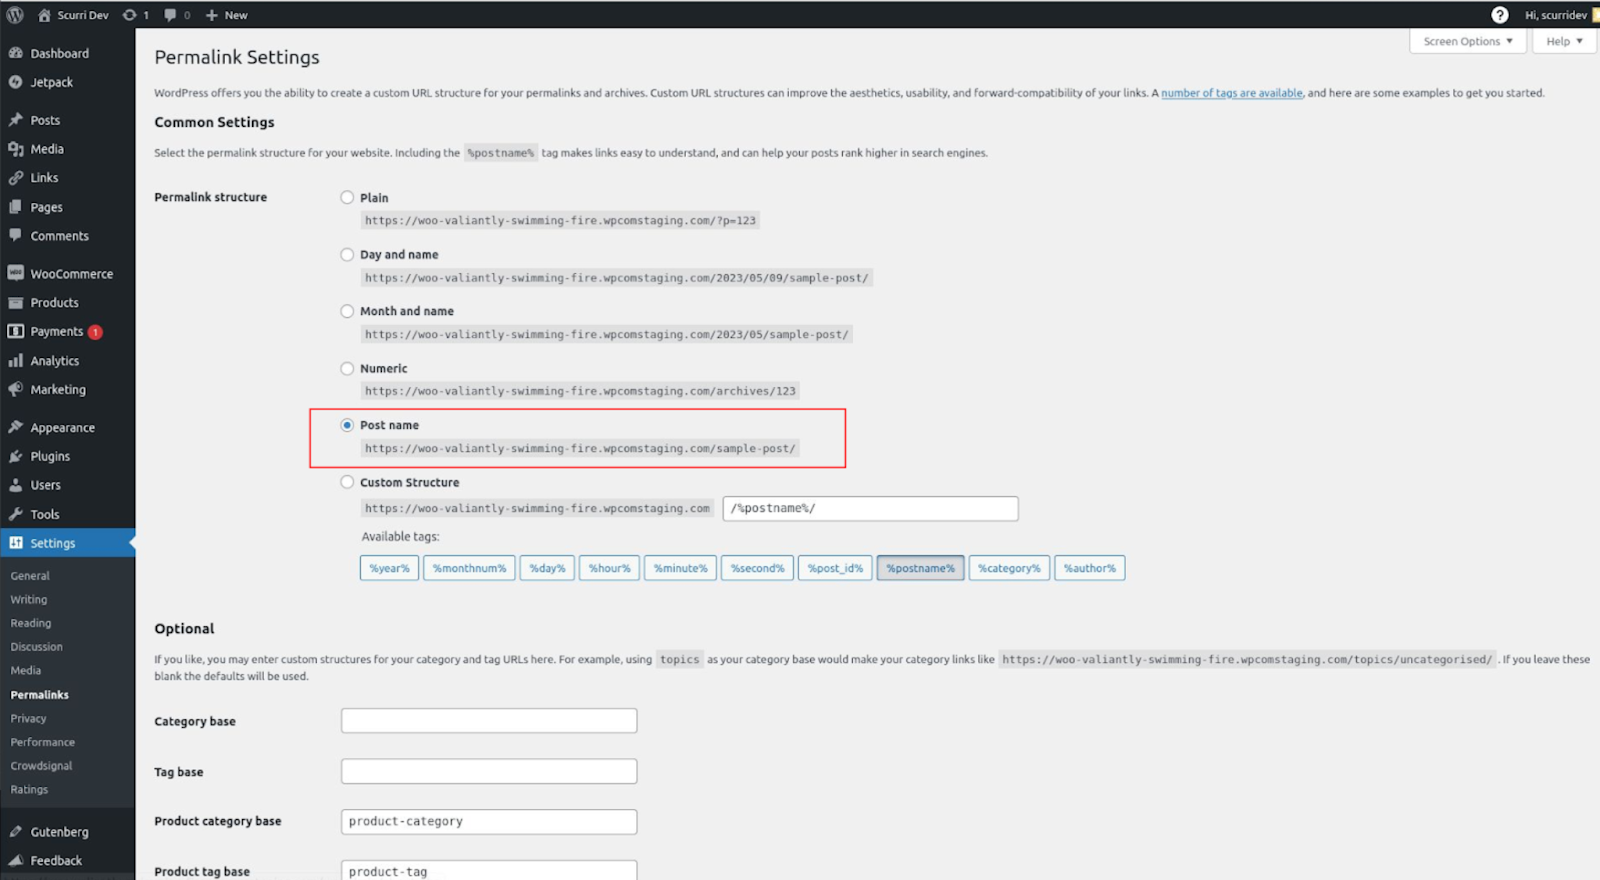Screen dimensions: 1600x880
Task: Open the Writing settings submenu item
Action: tap(29, 600)
